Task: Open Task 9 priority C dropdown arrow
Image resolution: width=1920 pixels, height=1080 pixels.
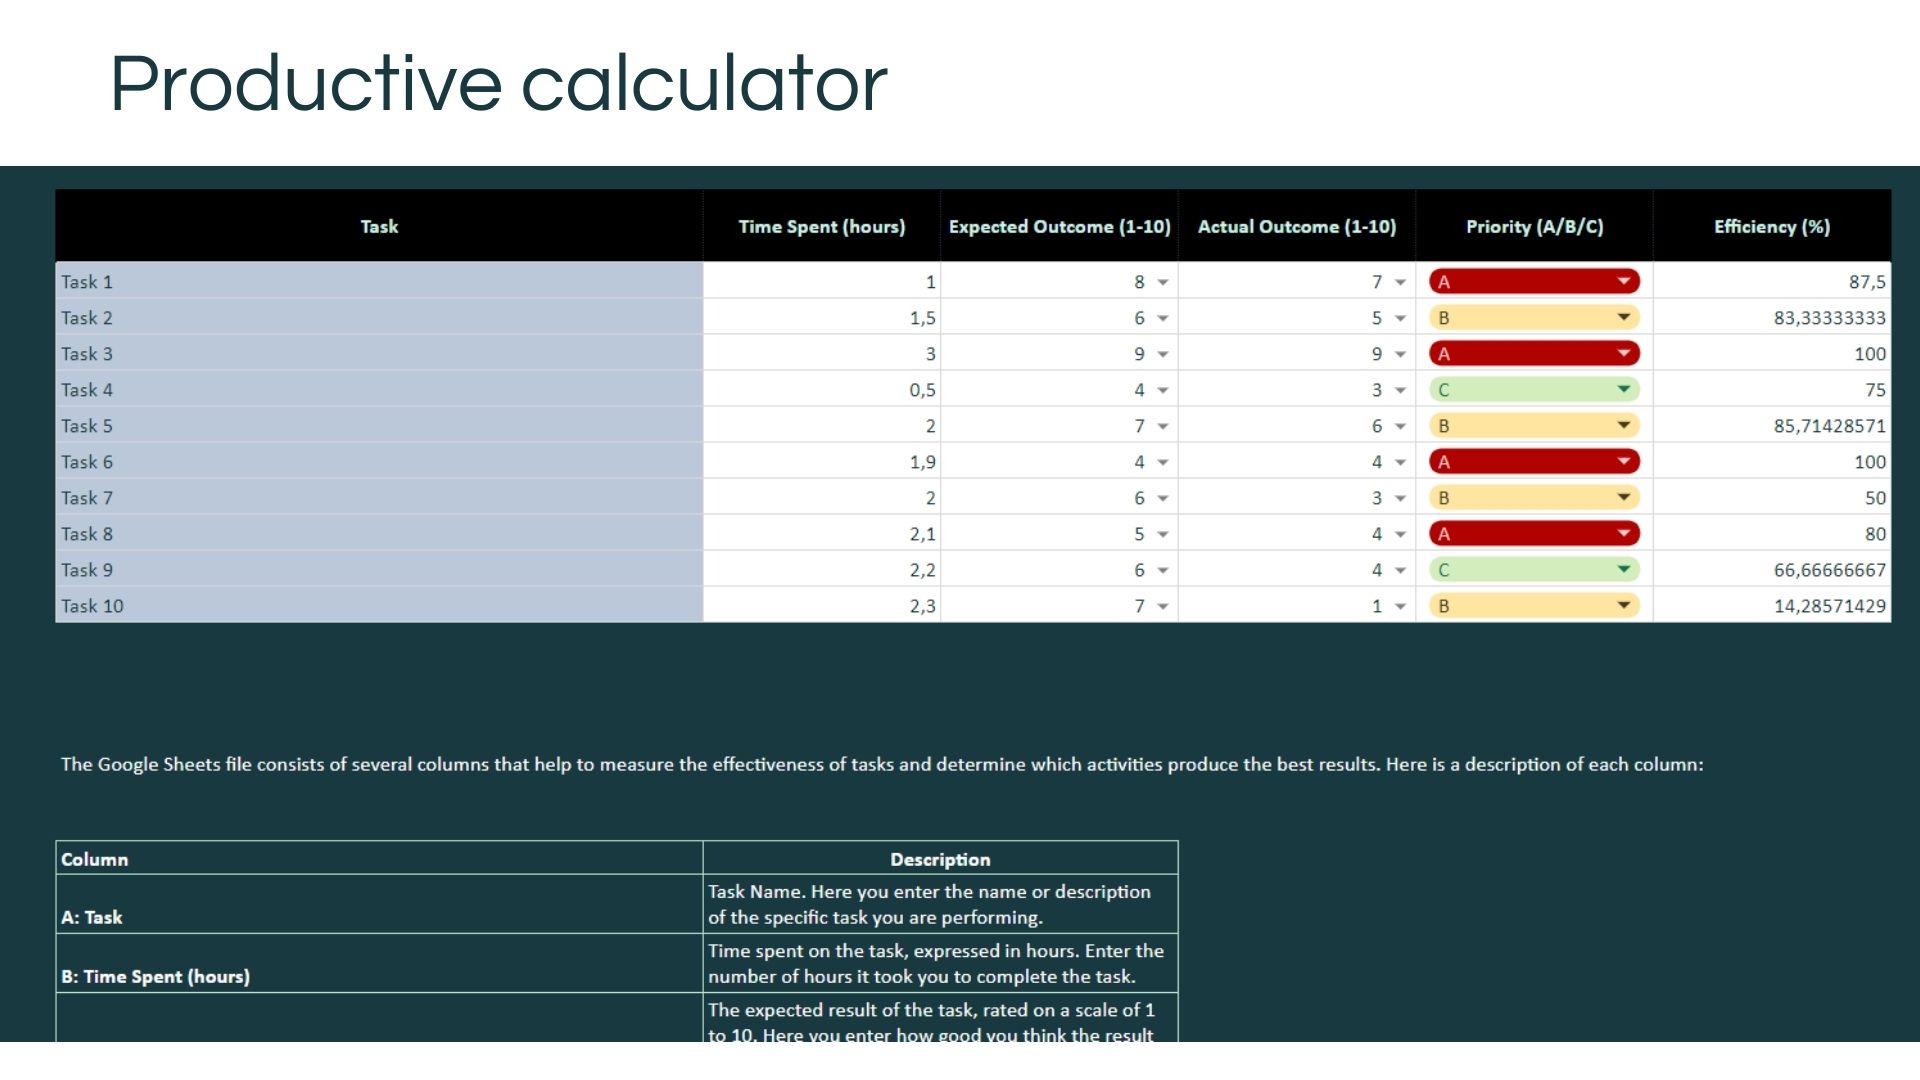Action: (1624, 570)
